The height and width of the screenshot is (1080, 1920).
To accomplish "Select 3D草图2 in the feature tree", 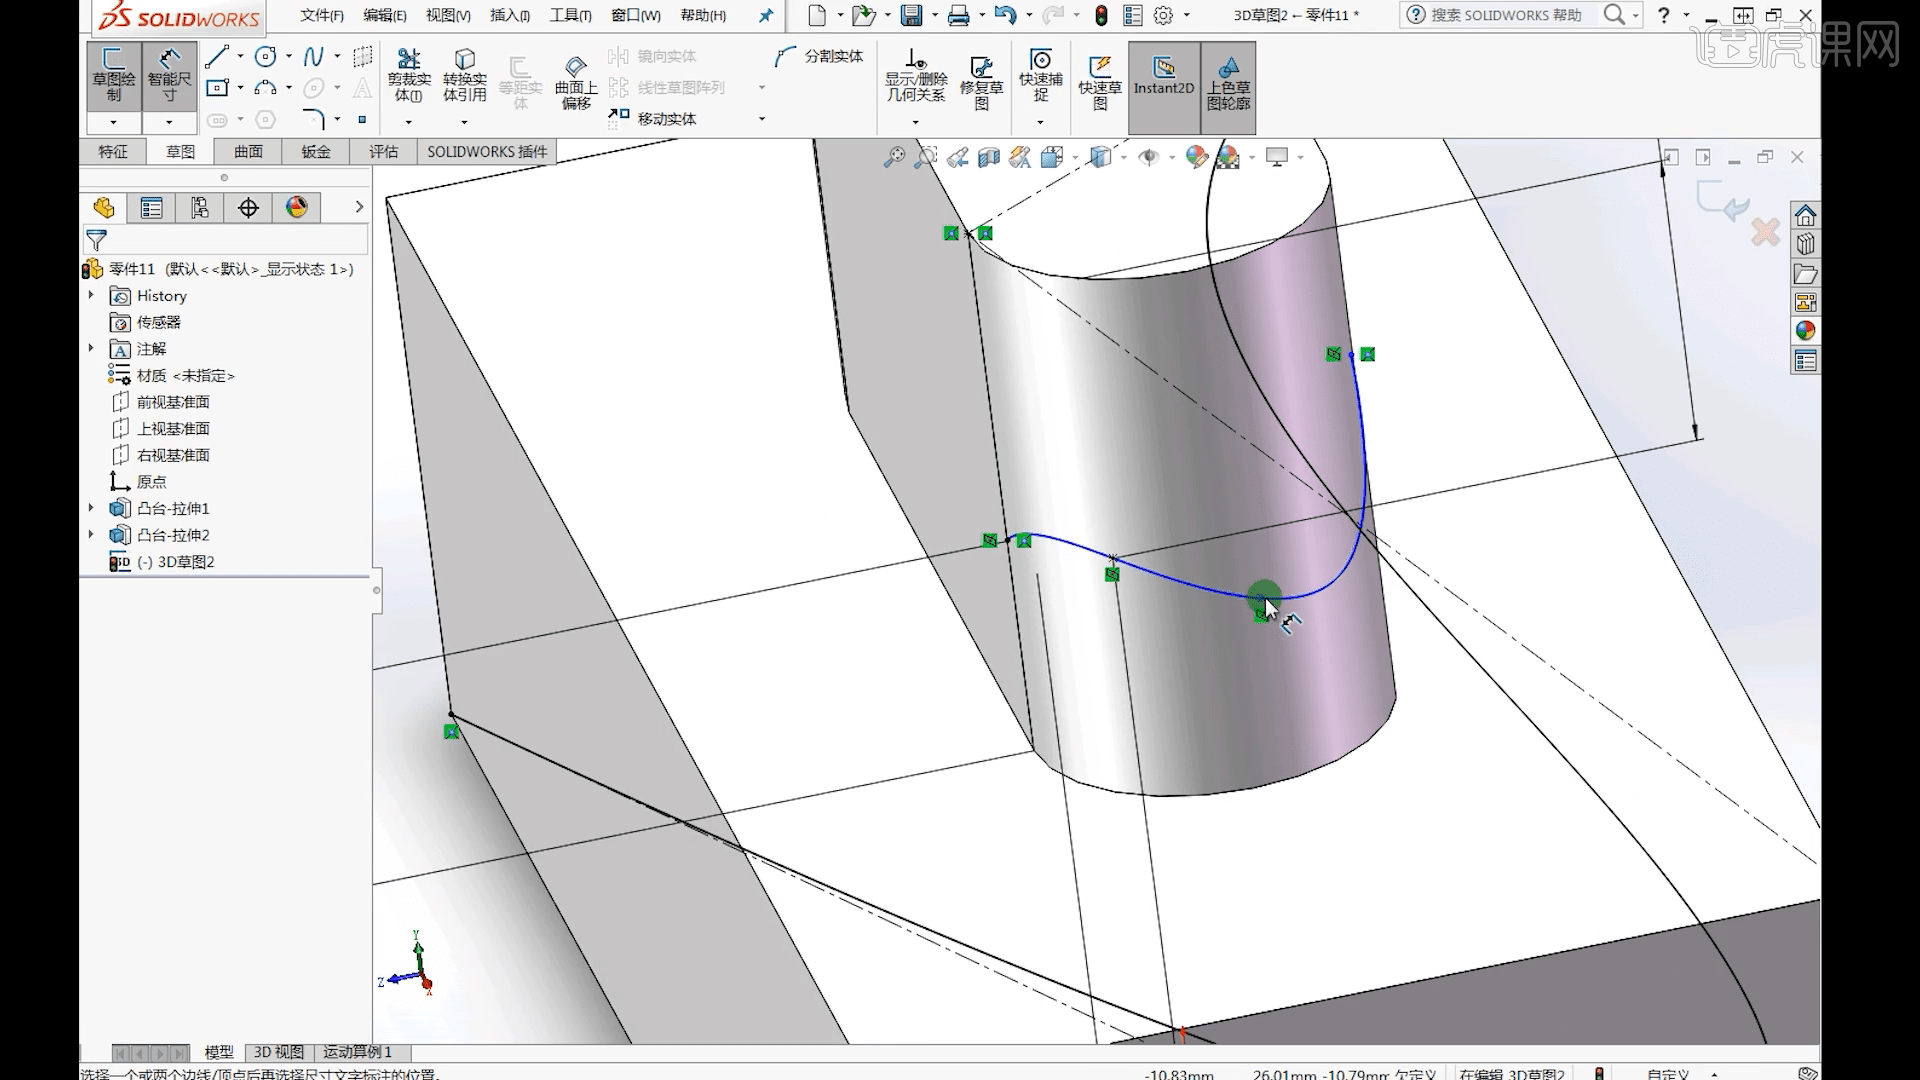I will pyautogui.click(x=162, y=562).
